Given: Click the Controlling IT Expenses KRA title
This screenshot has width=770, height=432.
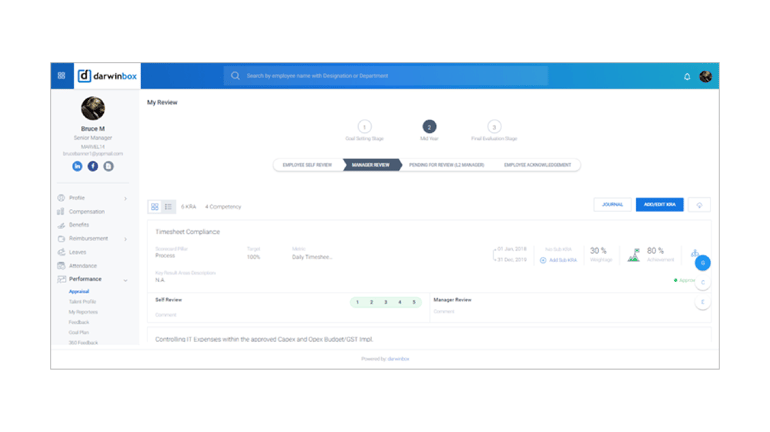Looking at the screenshot, I should coord(264,339).
